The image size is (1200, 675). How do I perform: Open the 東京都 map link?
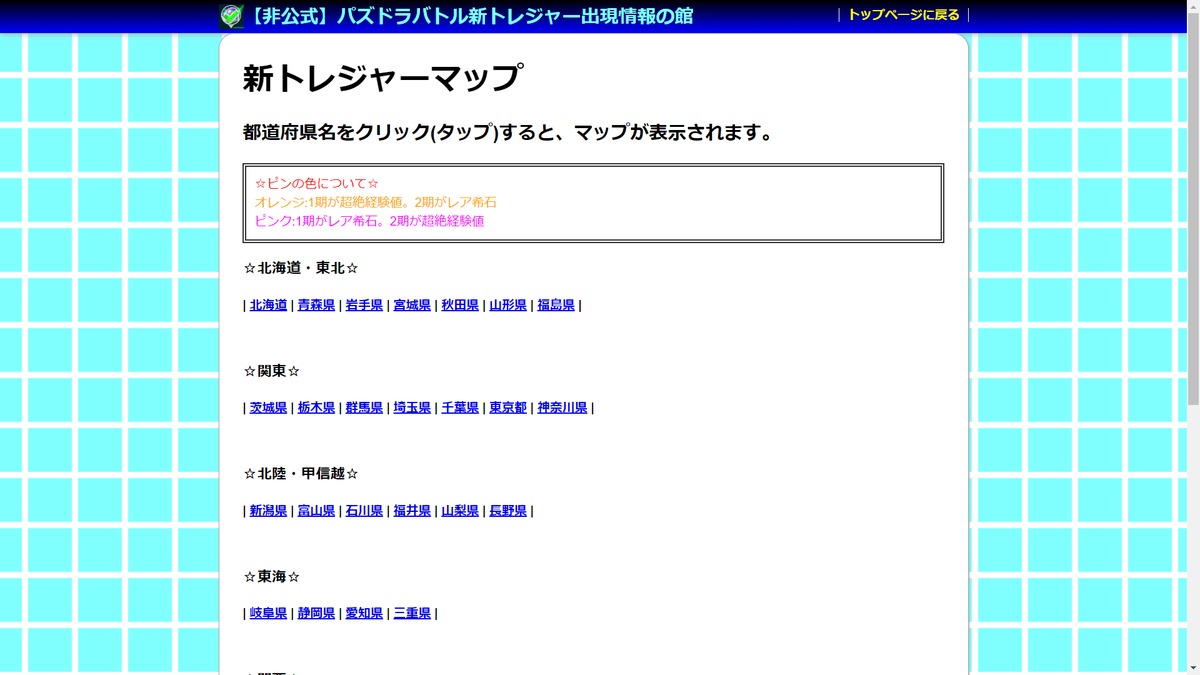click(x=508, y=408)
